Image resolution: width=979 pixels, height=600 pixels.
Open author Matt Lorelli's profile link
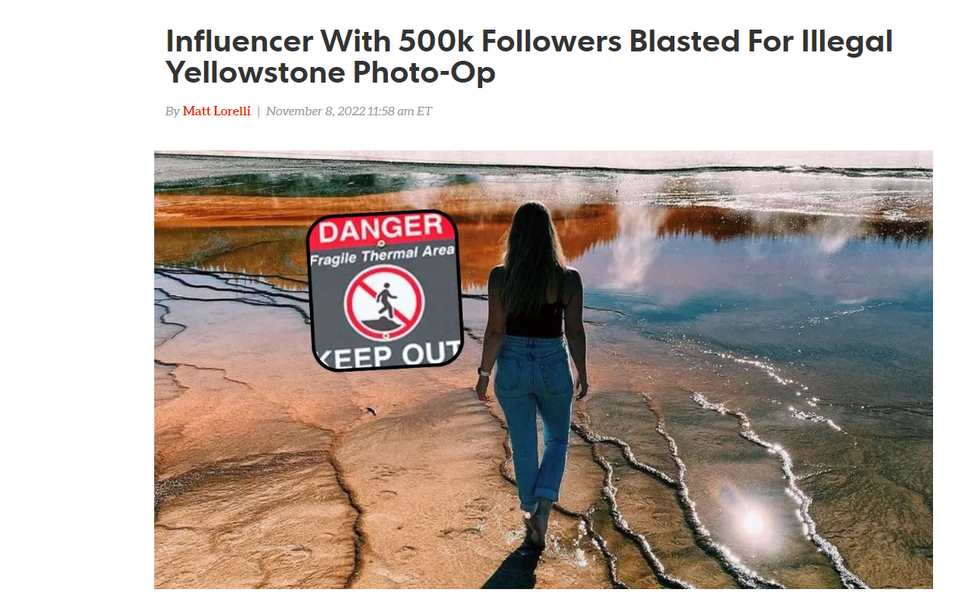[216, 111]
